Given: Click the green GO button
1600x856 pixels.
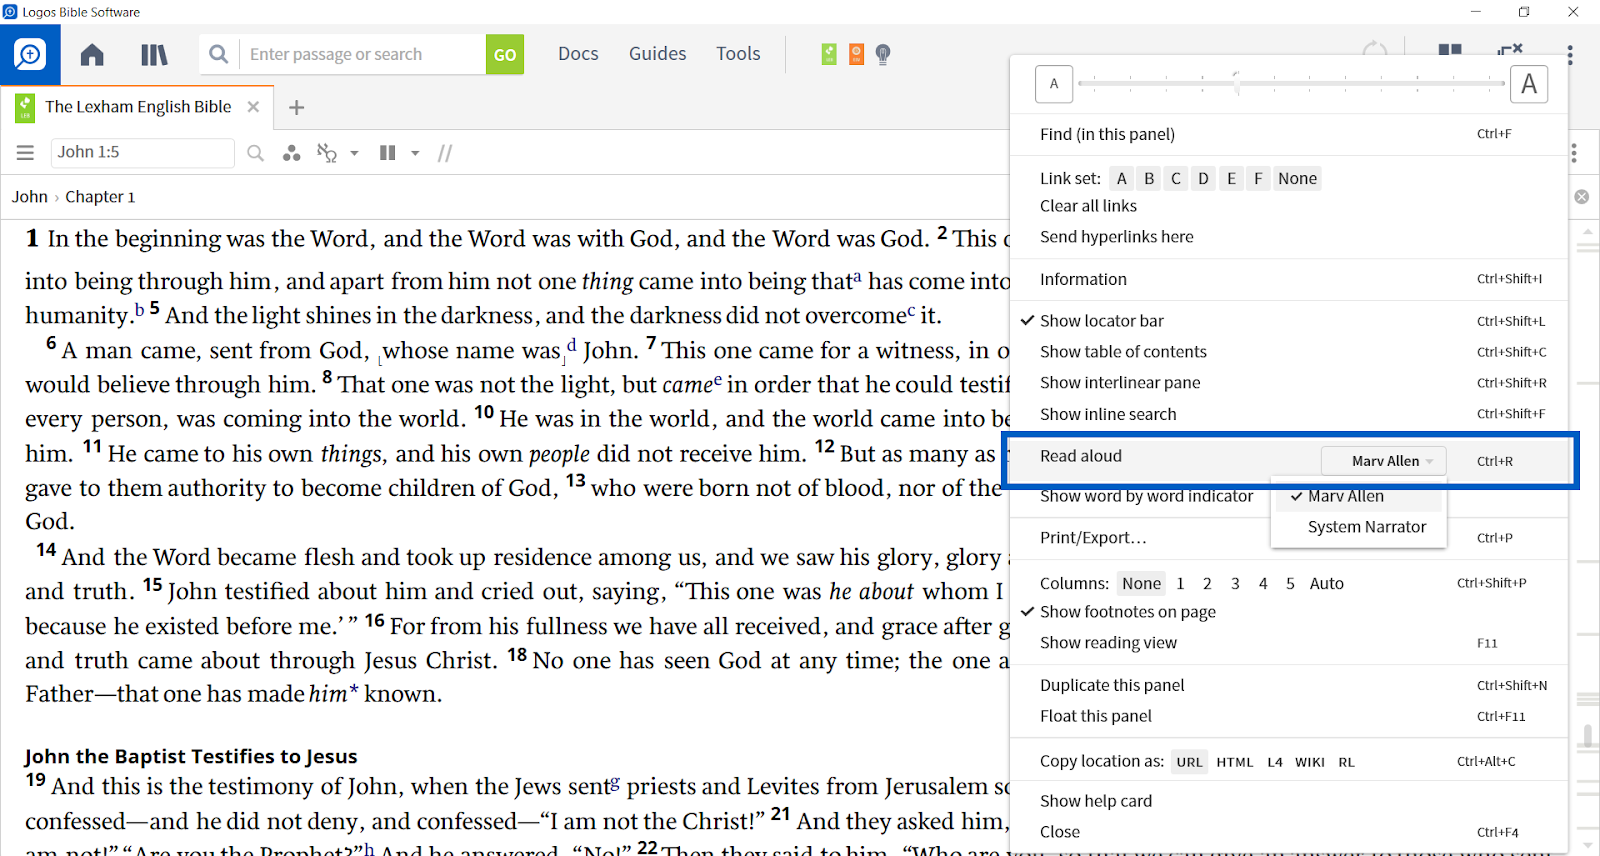Looking at the screenshot, I should click(505, 54).
